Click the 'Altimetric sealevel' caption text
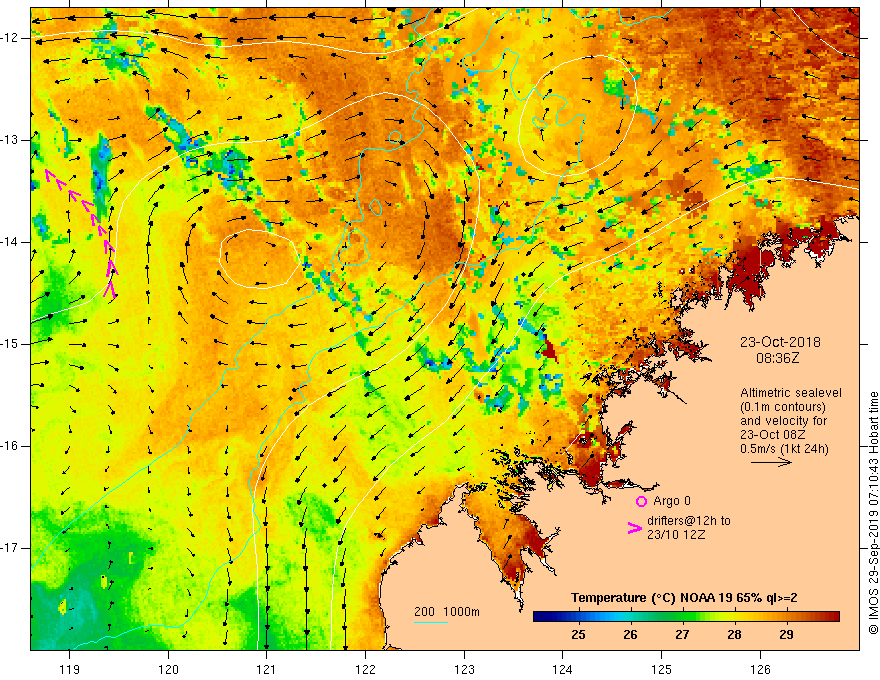 pos(791,393)
